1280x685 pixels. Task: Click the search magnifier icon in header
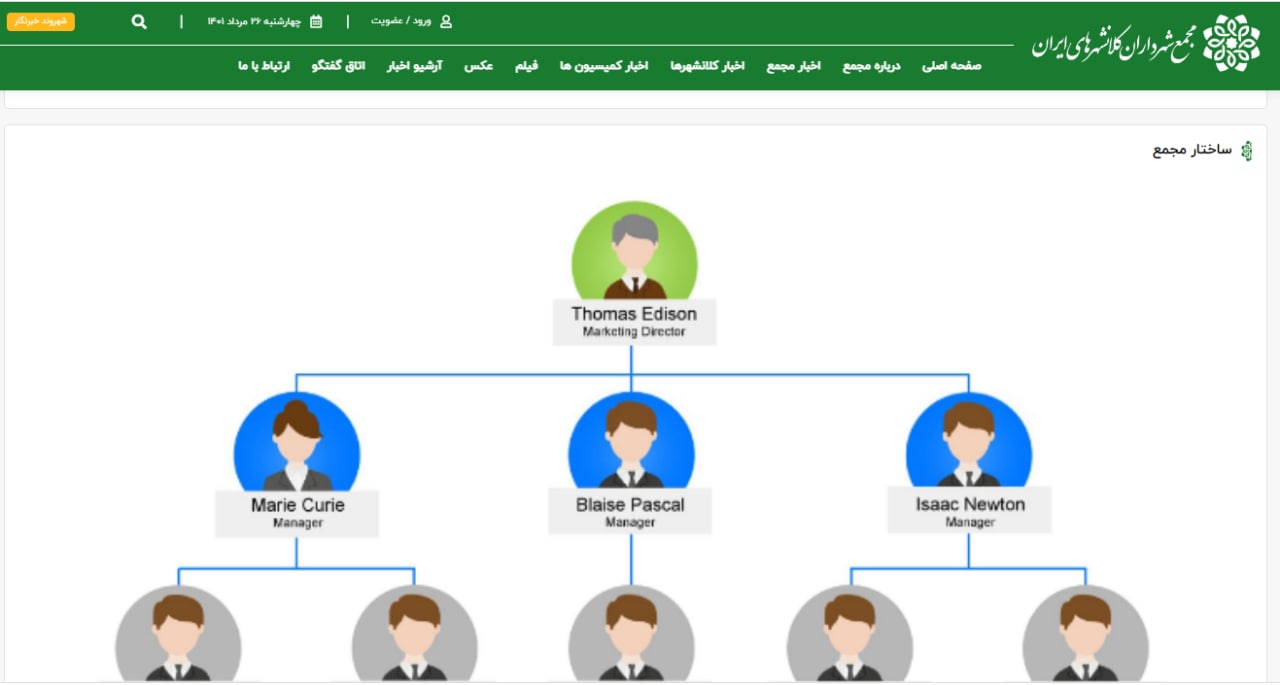pyautogui.click(x=139, y=22)
